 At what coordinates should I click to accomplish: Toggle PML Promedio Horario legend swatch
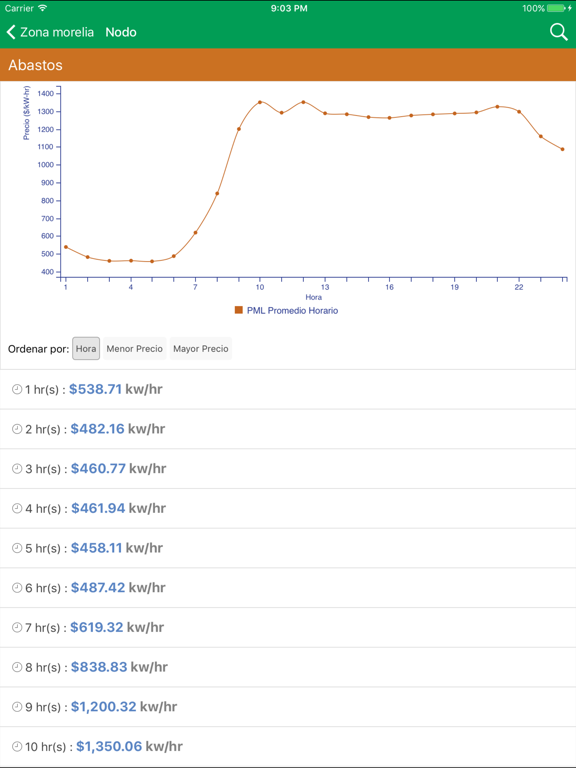pyautogui.click(x=239, y=310)
